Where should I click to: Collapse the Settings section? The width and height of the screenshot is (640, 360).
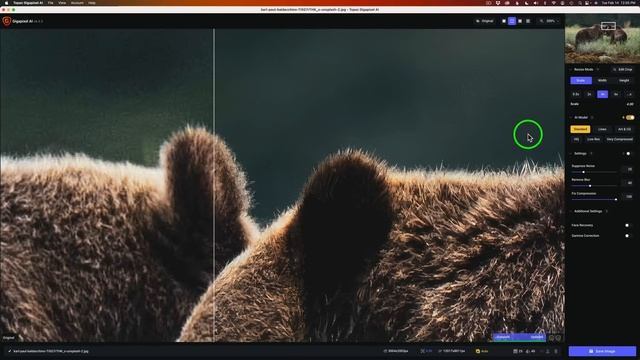click(x=571, y=153)
